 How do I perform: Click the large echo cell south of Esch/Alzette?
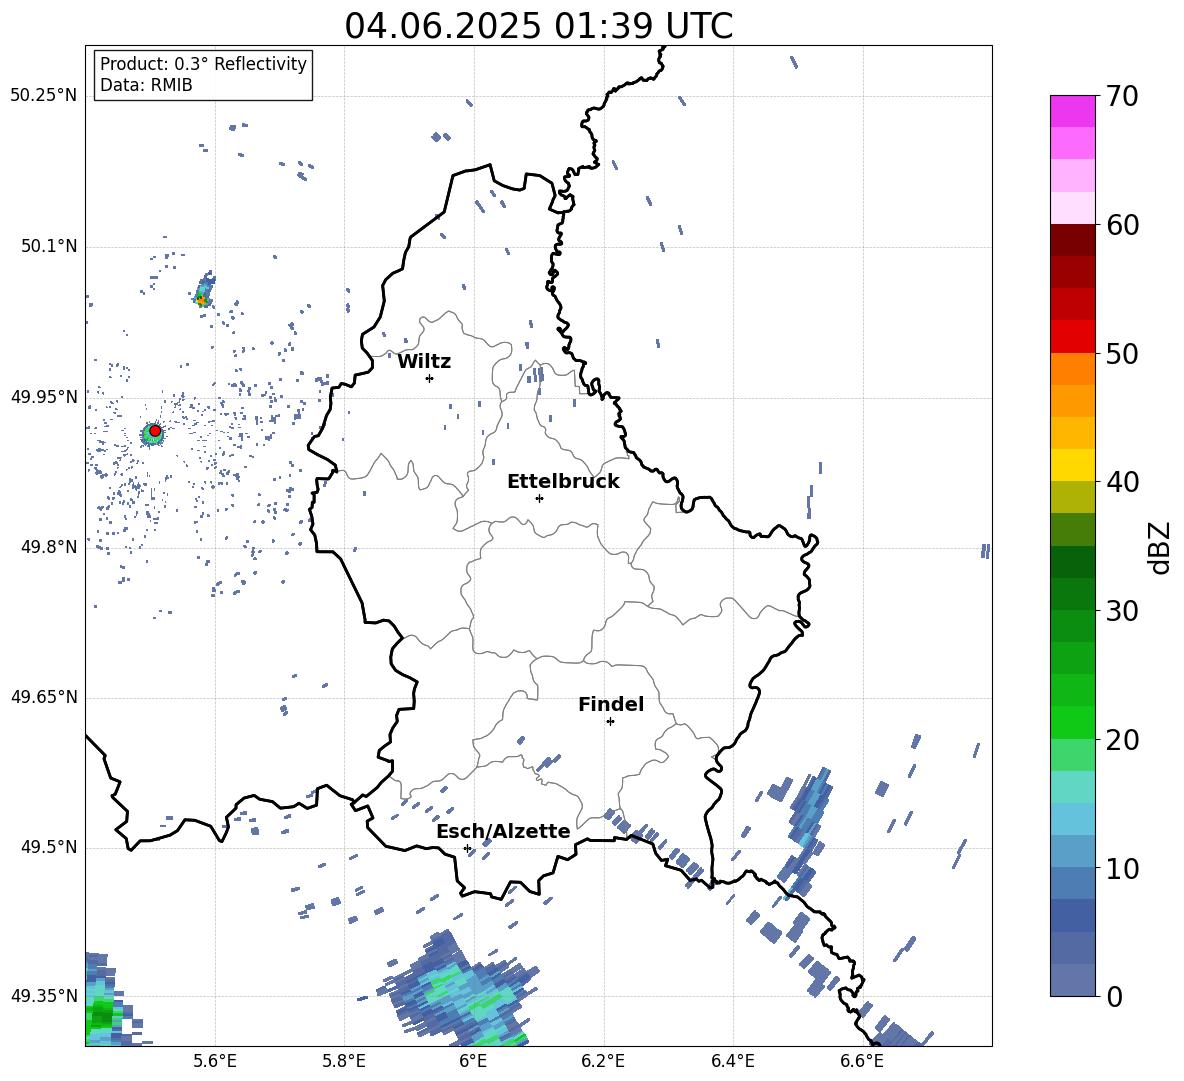461,993
